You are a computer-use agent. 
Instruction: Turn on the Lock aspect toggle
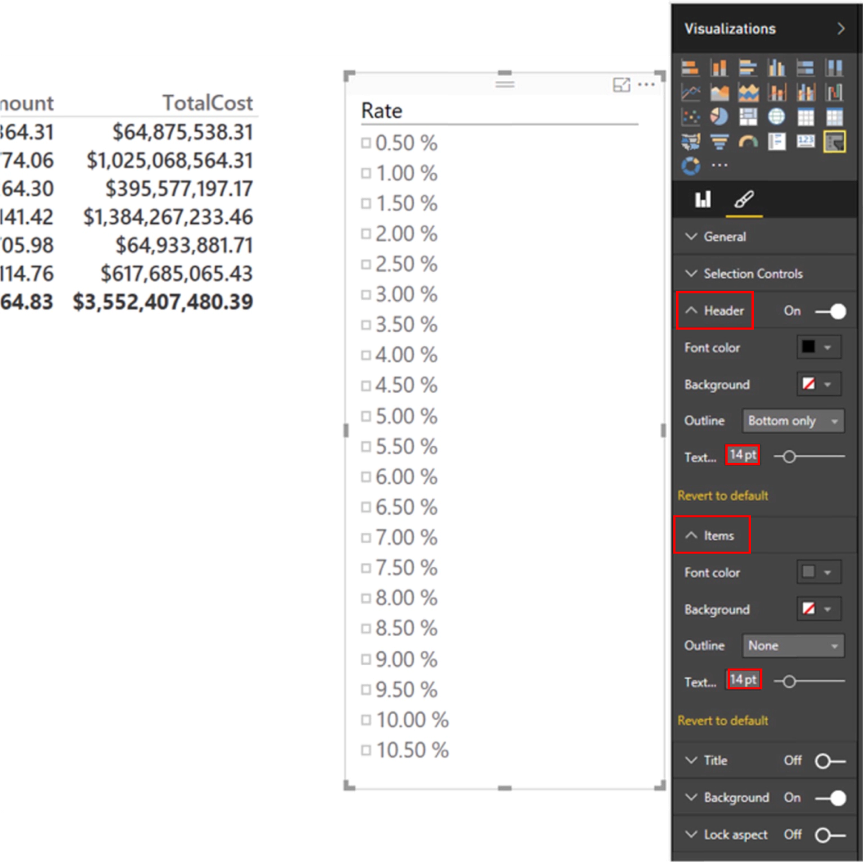click(830, 835)
